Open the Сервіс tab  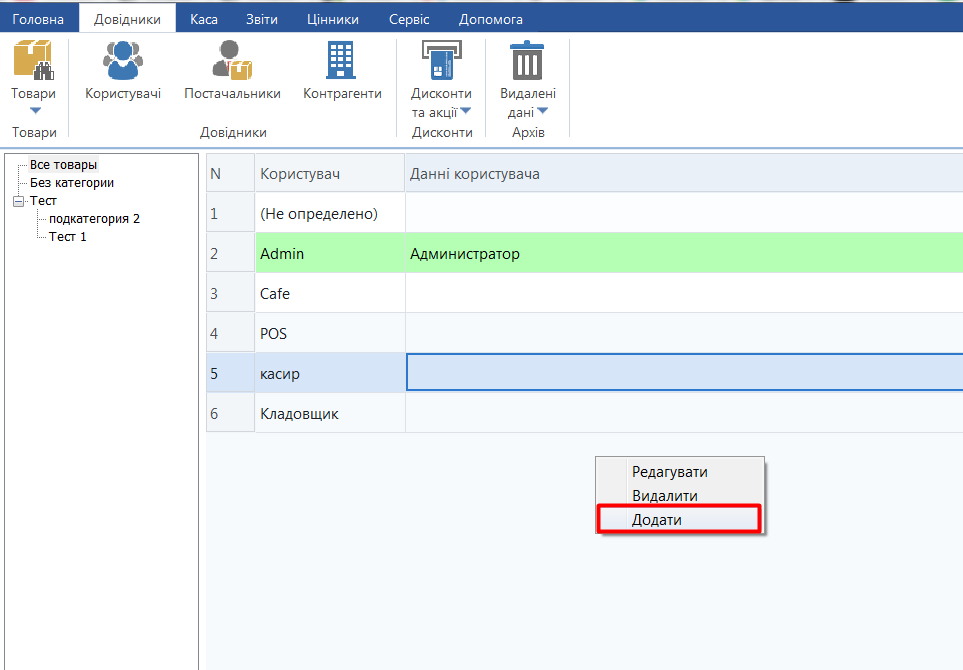click(x=409, y=19)
